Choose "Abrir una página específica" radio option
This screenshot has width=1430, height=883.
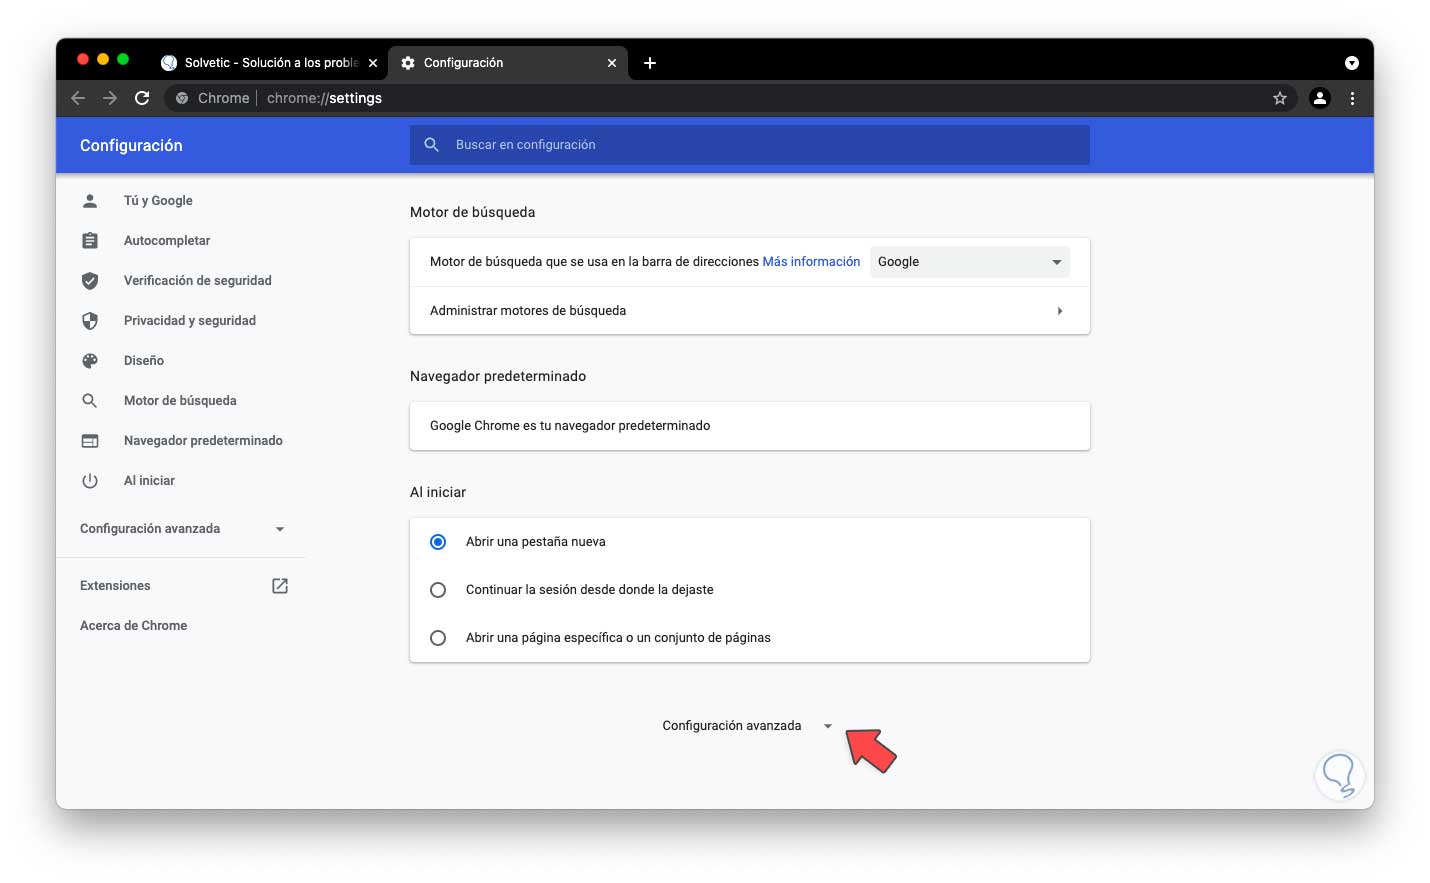pos(438,638)
